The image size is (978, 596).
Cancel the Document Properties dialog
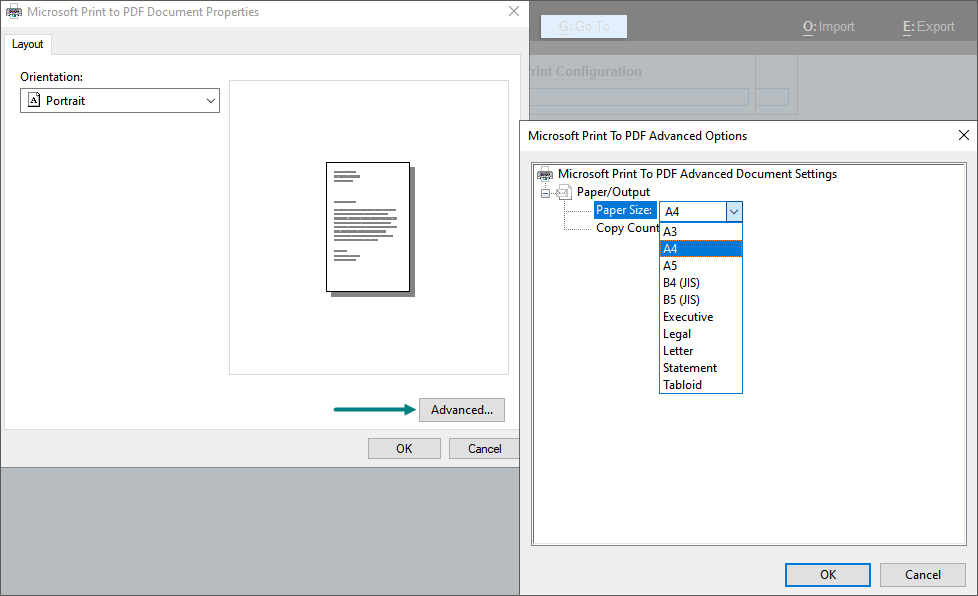pyautogui.click(x=484, y=448)
